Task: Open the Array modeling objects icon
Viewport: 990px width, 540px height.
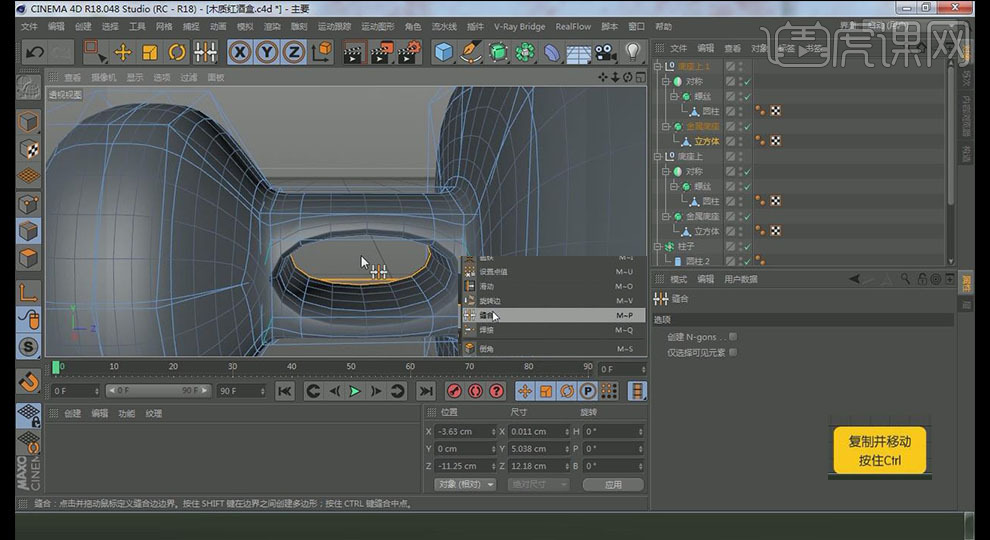Action: coord(525,52)
